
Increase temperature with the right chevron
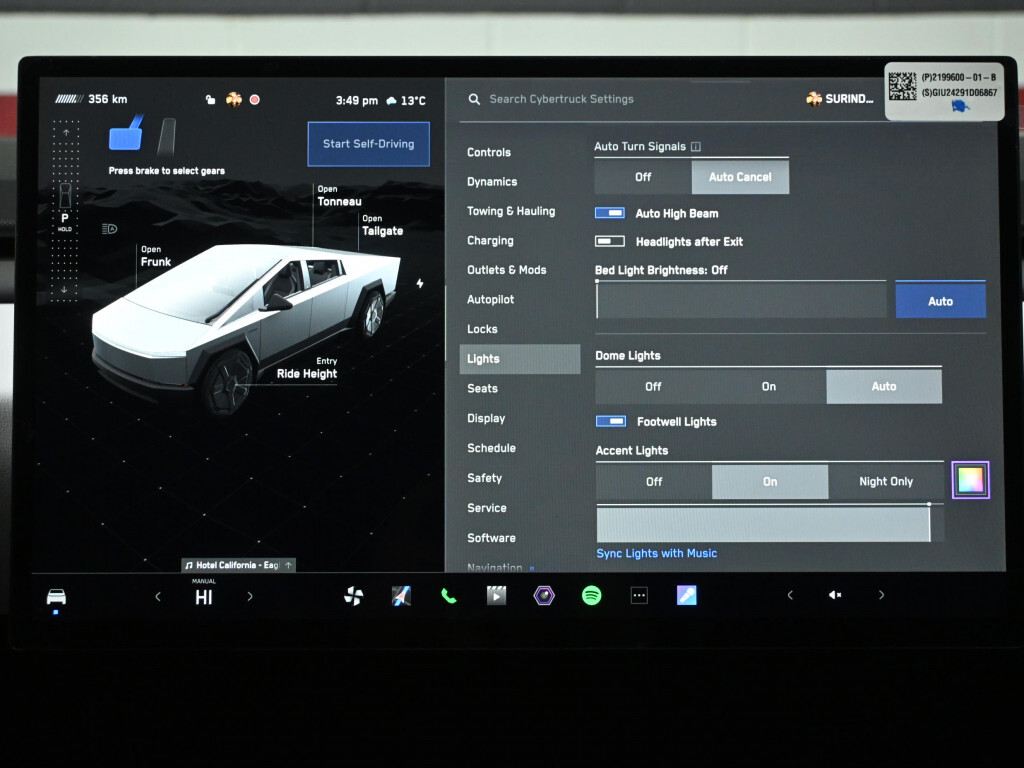click(x=250, y=597)
